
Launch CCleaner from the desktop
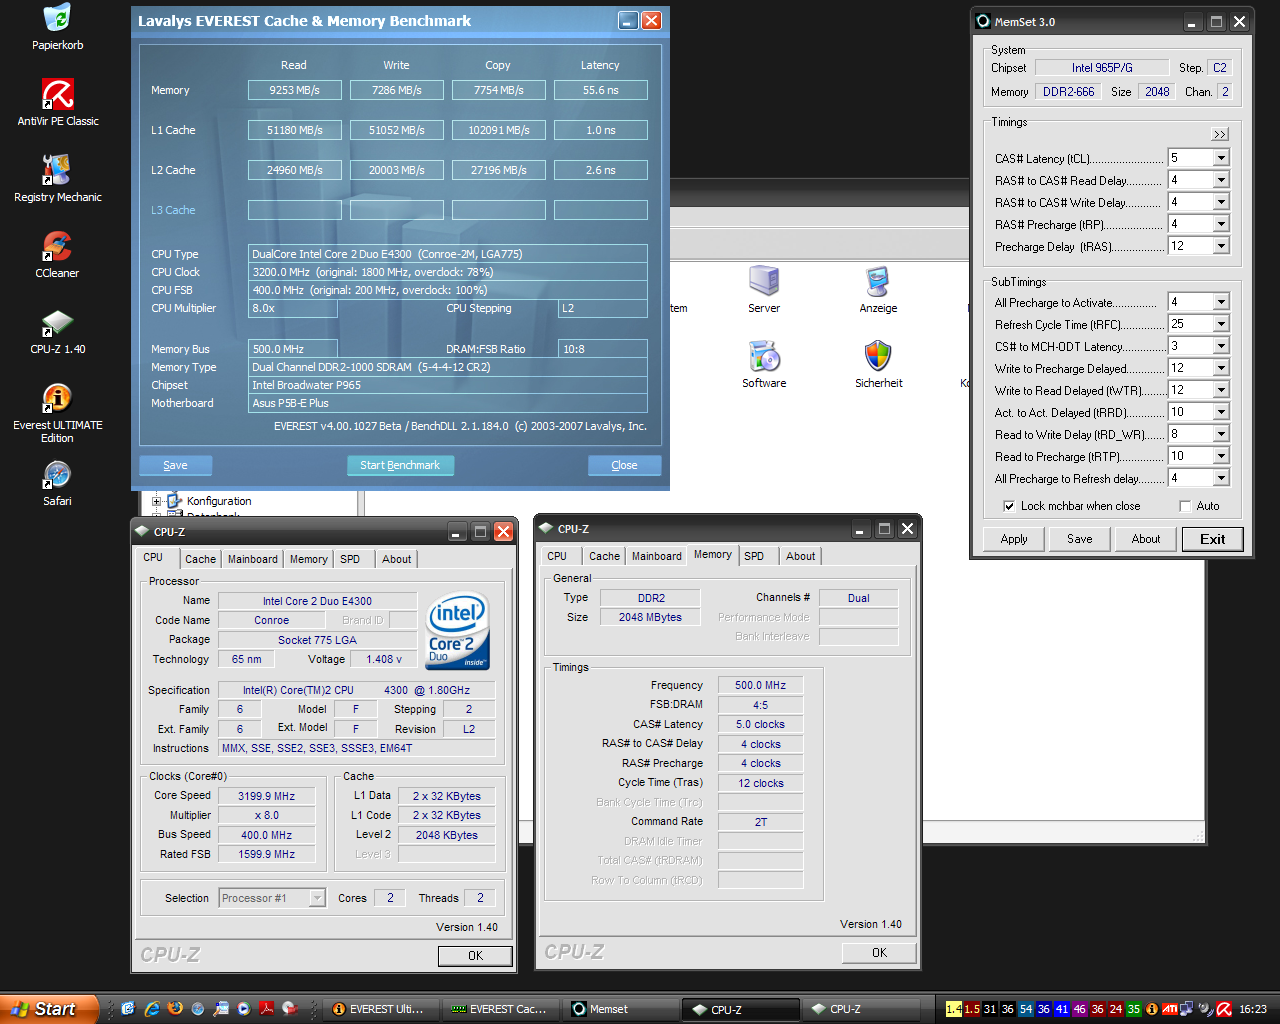click(57, 254)
